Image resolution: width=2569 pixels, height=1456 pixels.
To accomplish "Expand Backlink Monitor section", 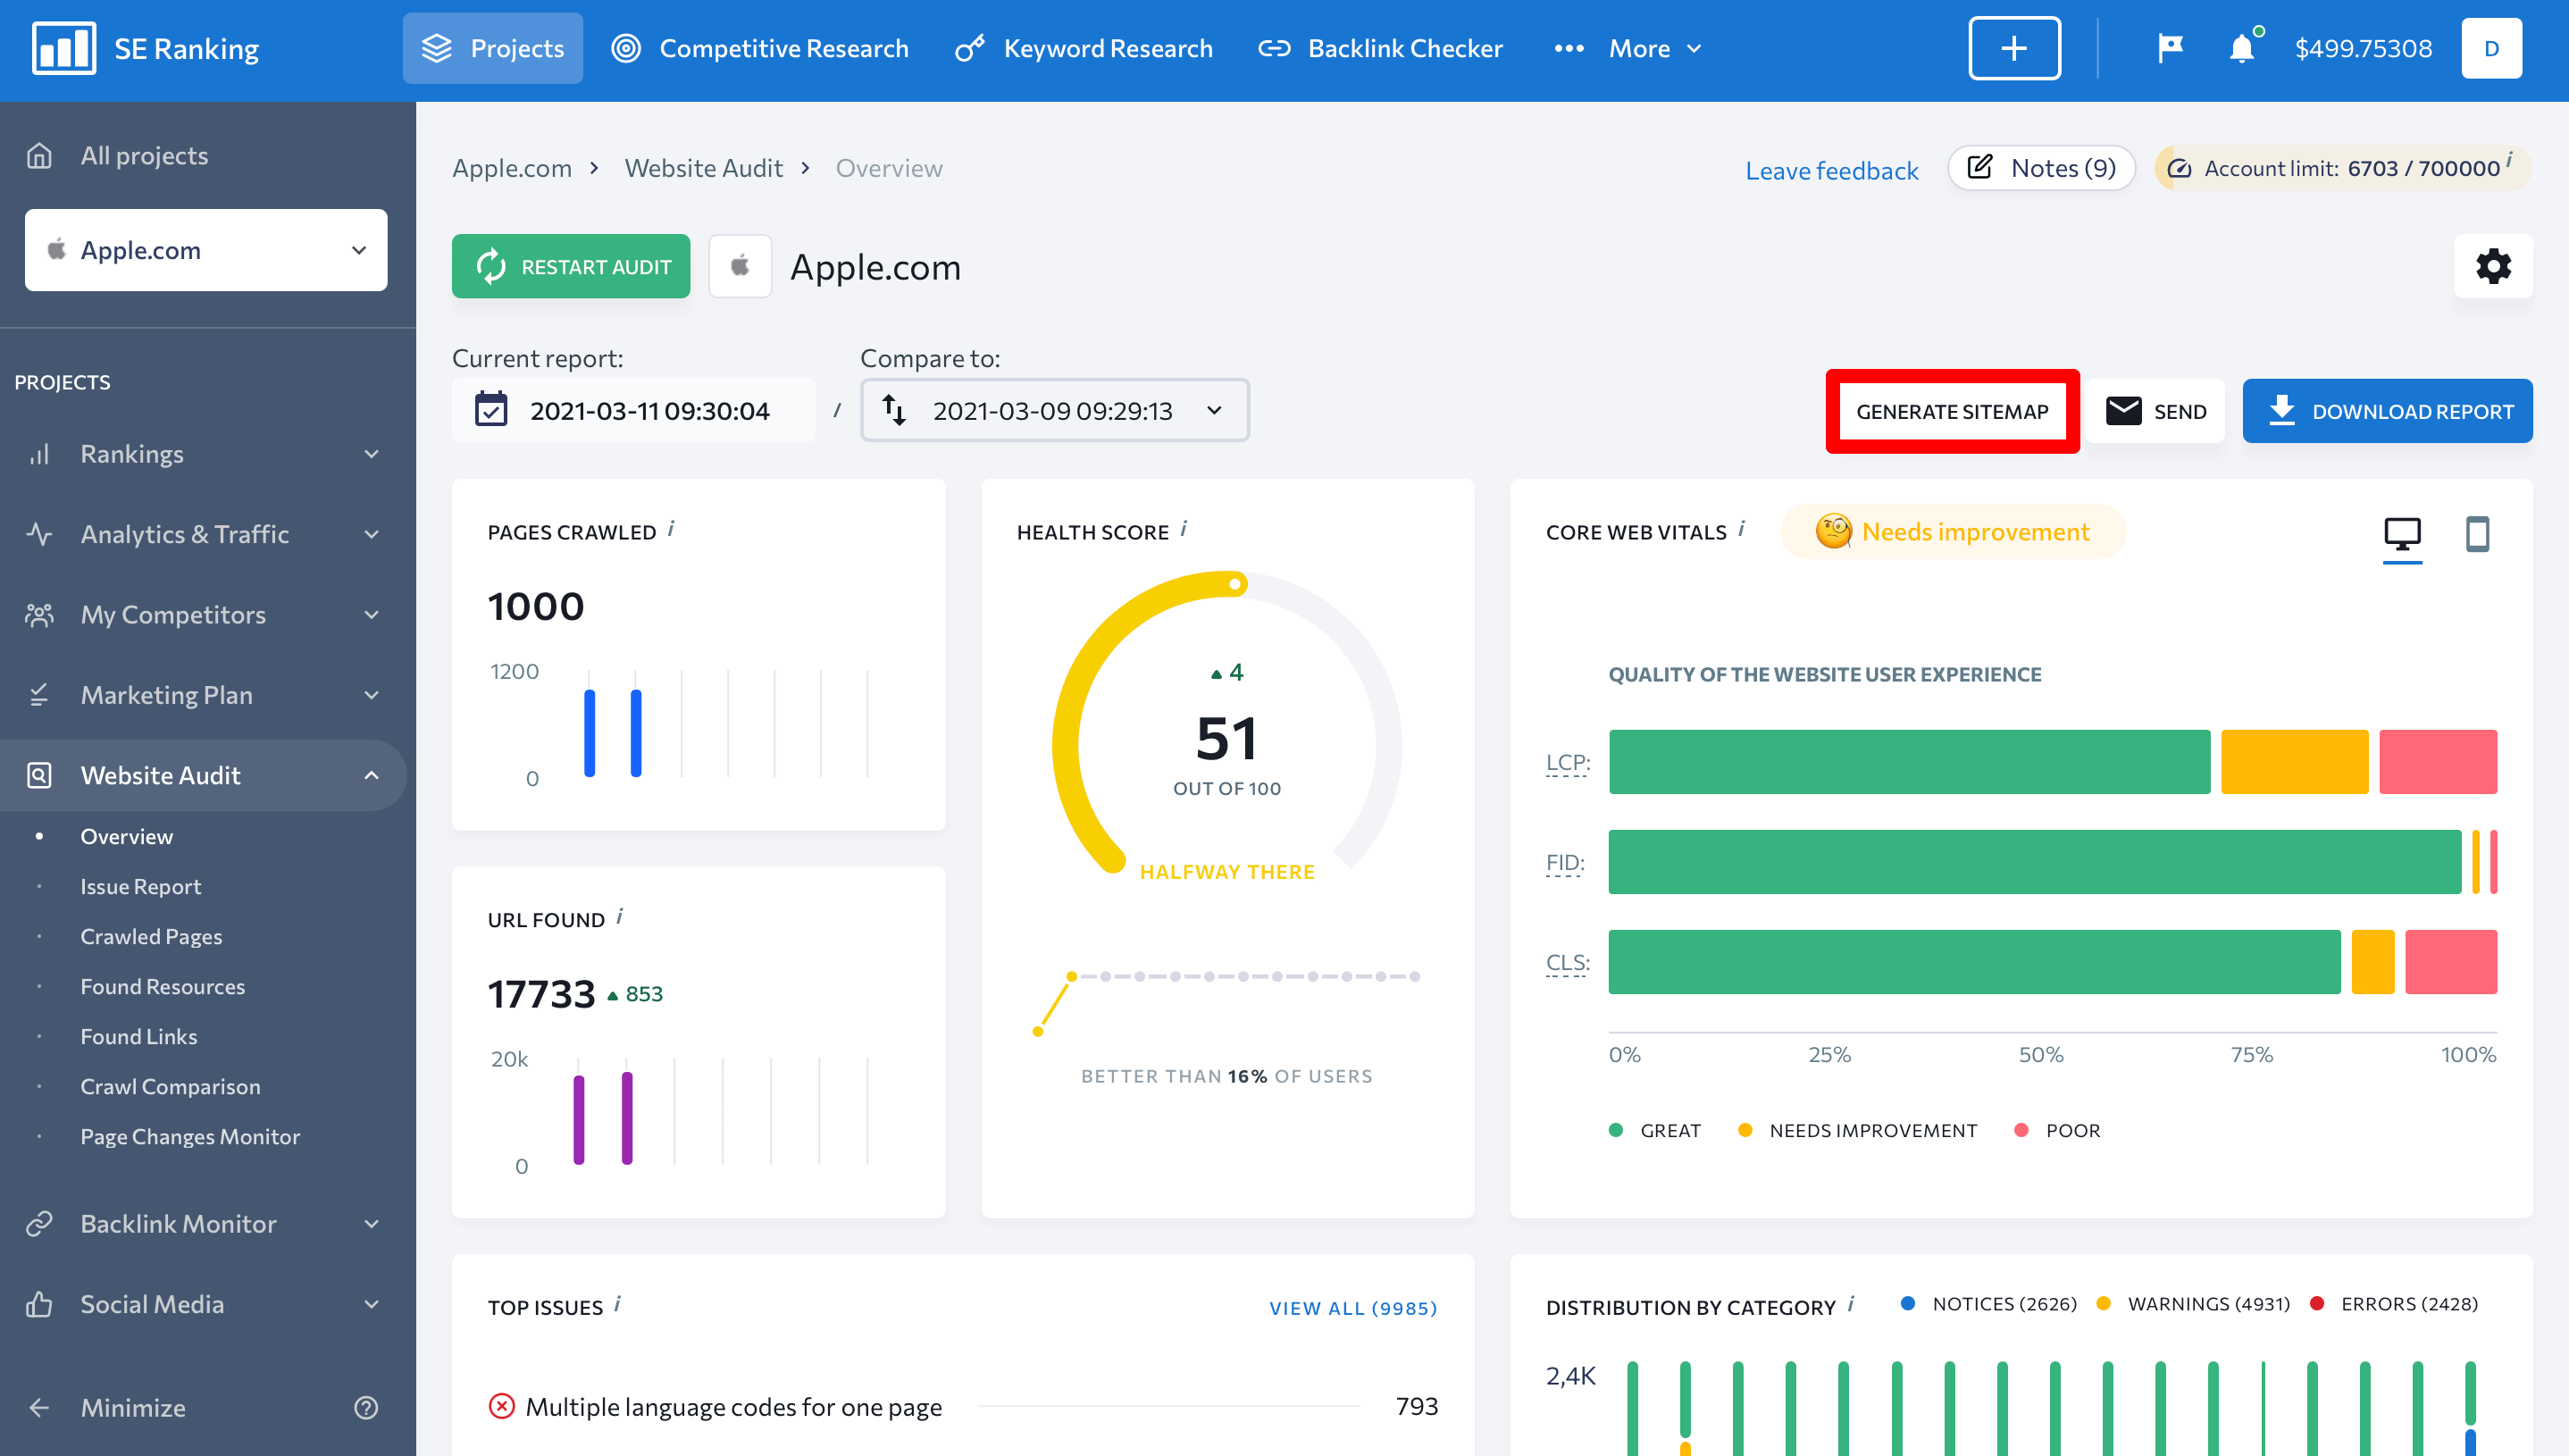I will pyautogui.click(x=372, y=1224).
